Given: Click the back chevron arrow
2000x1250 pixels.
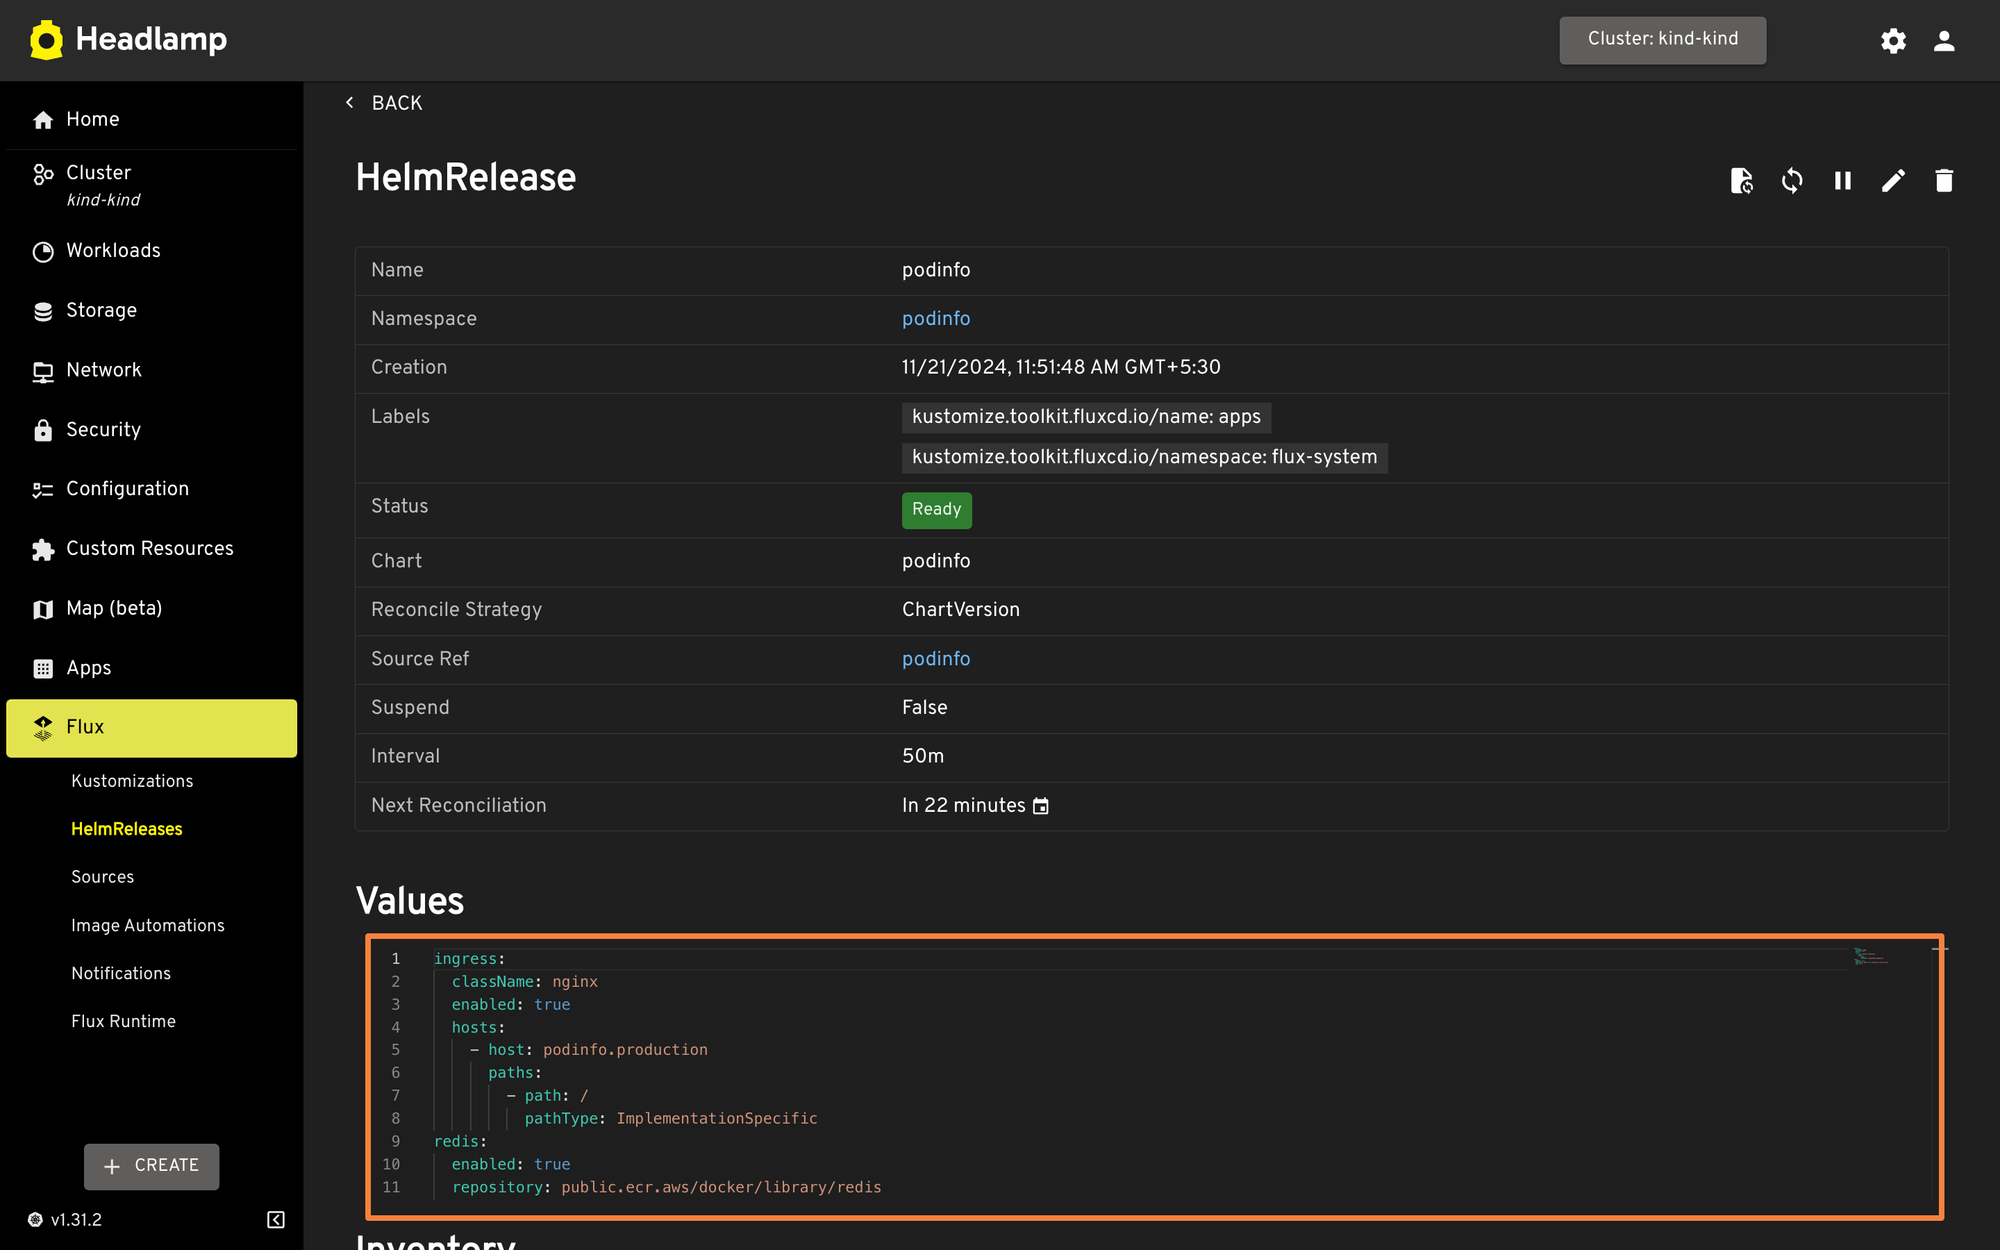Looking at the screenshot, I should 349,103.
